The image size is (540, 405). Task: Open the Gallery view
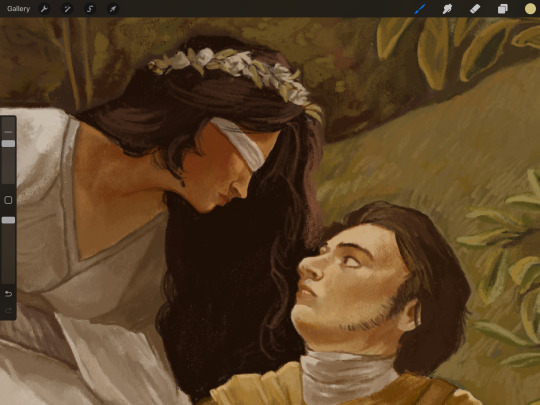click(x=18, y=9)
